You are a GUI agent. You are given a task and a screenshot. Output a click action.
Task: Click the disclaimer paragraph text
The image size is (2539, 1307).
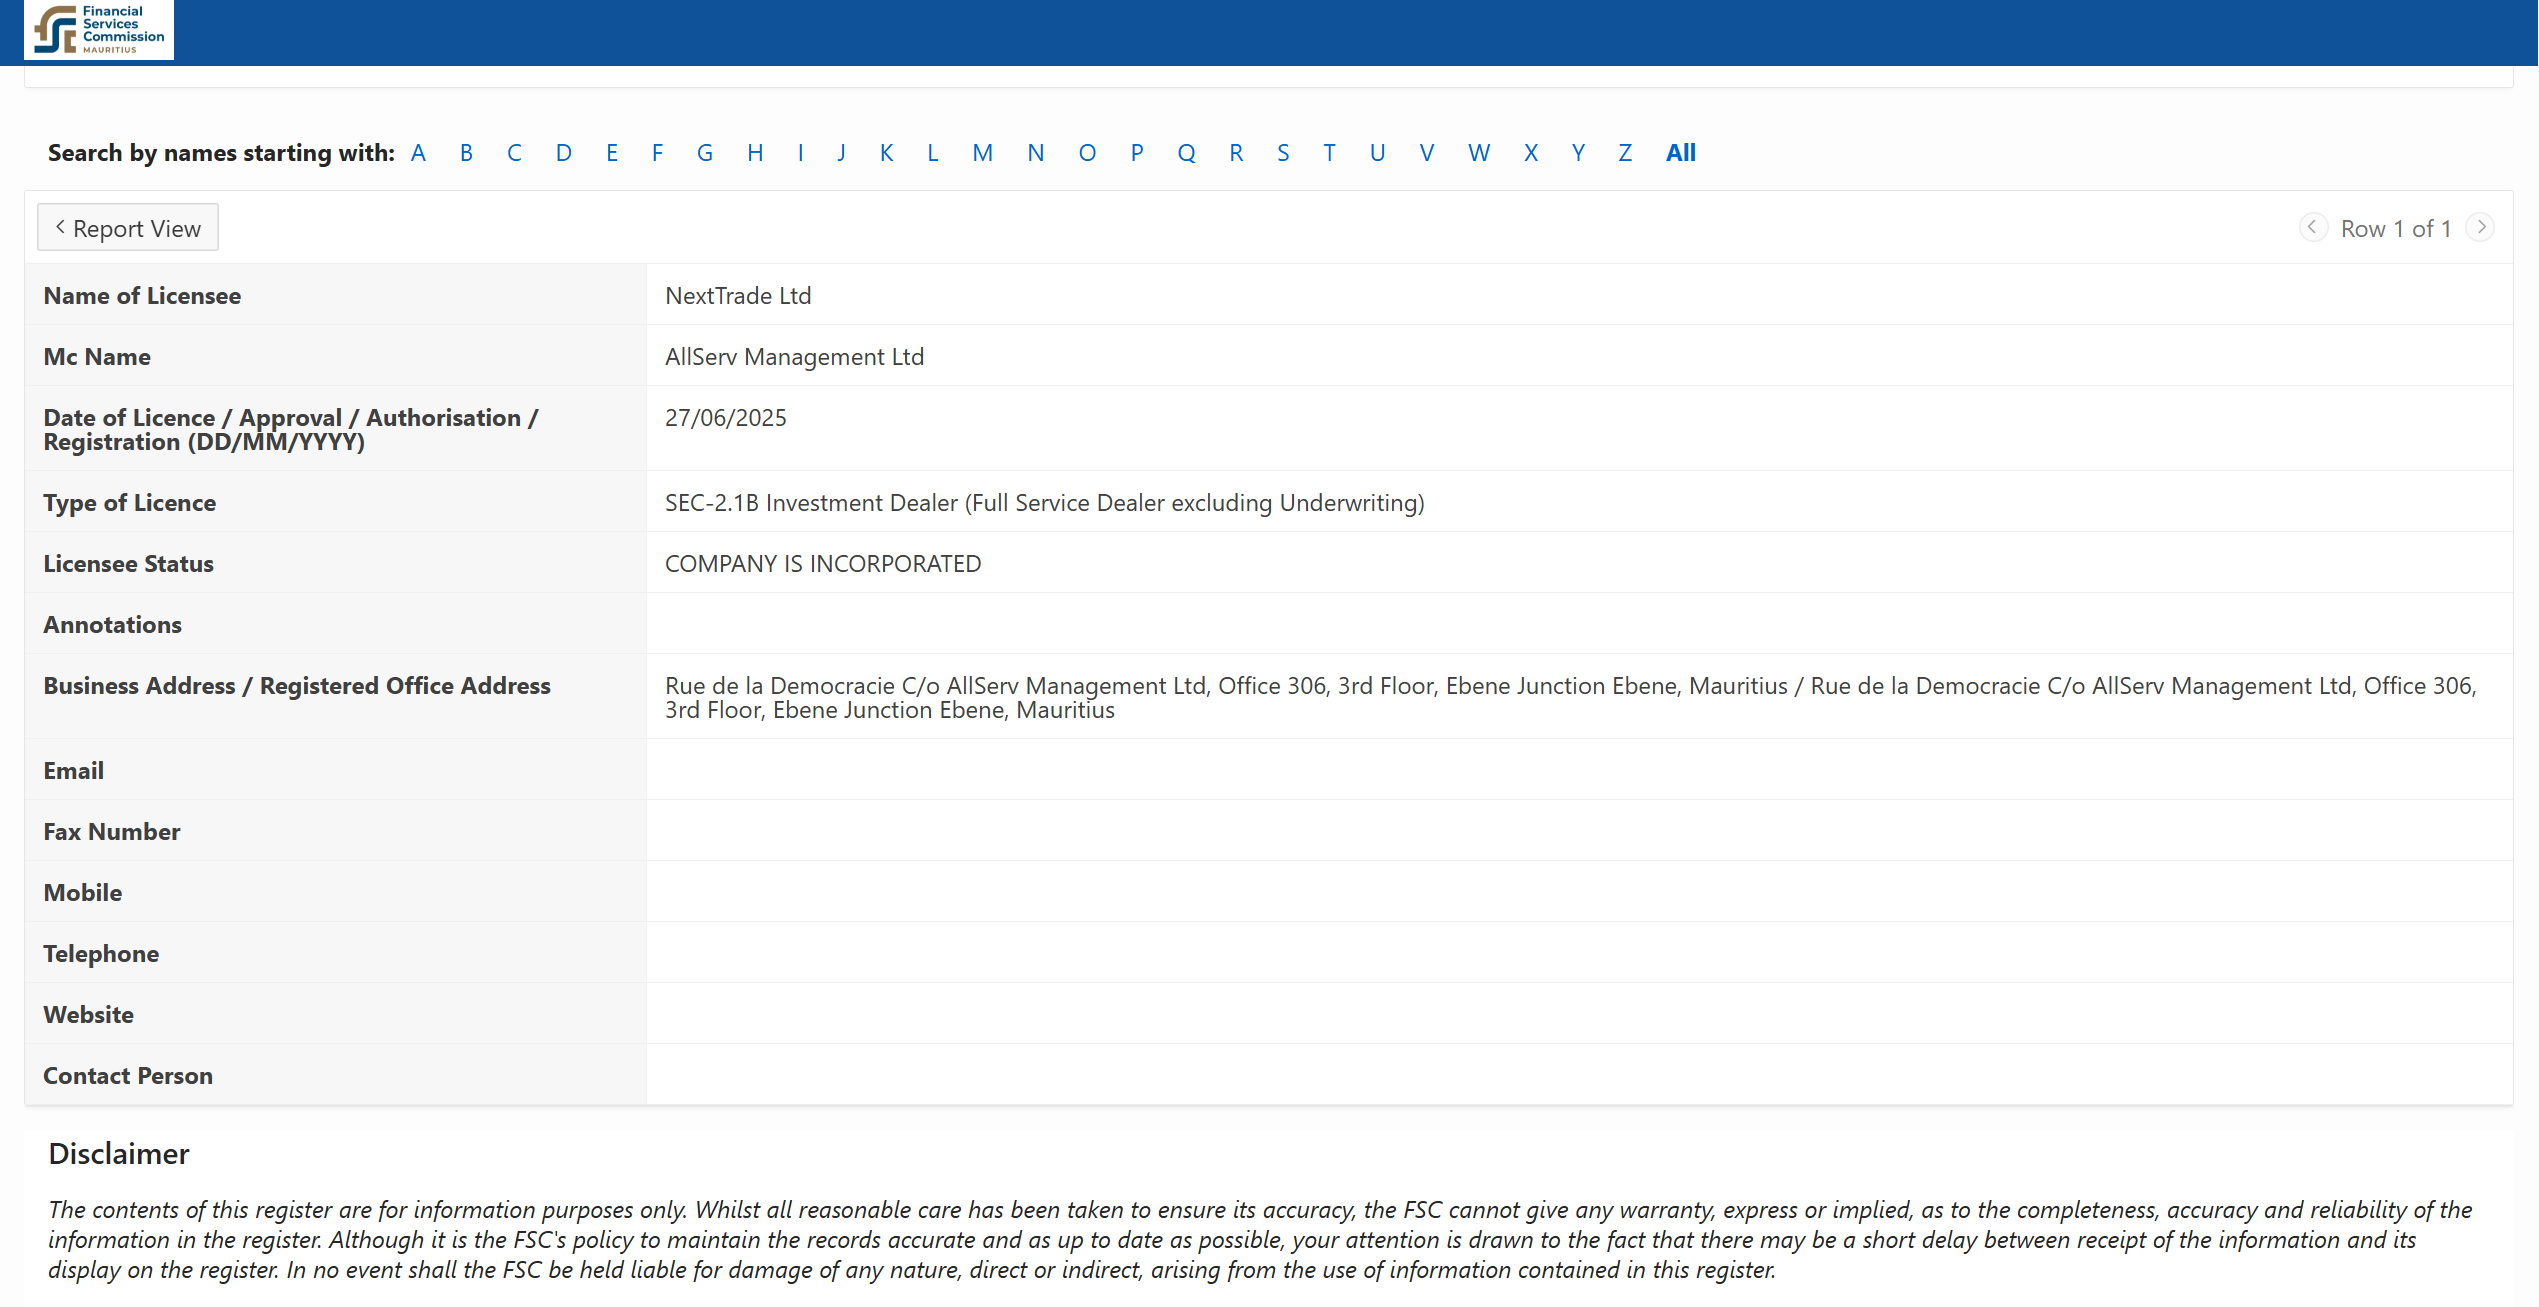1260,1240
